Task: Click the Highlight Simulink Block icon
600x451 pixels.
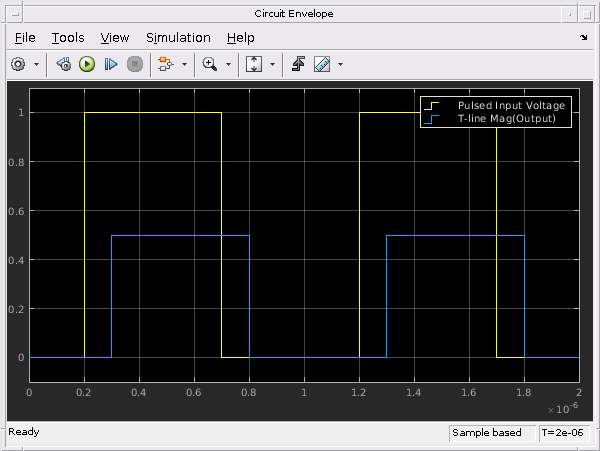Action: (x=166, y=64)
